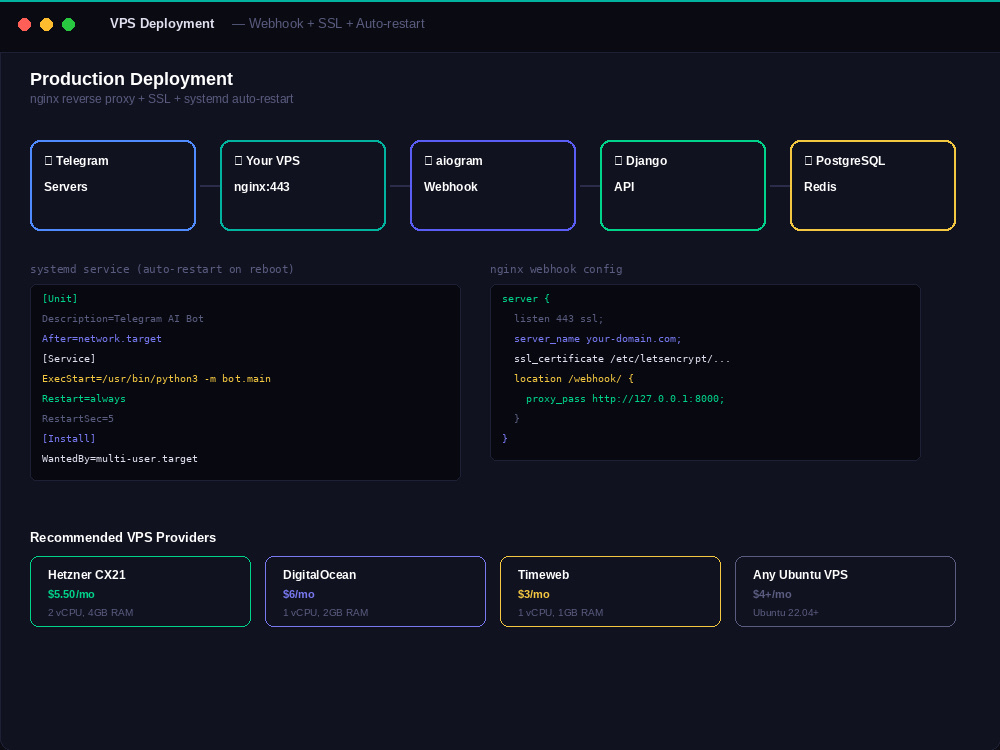Click the location /webhook/ { line

click(x=574, y=379)
